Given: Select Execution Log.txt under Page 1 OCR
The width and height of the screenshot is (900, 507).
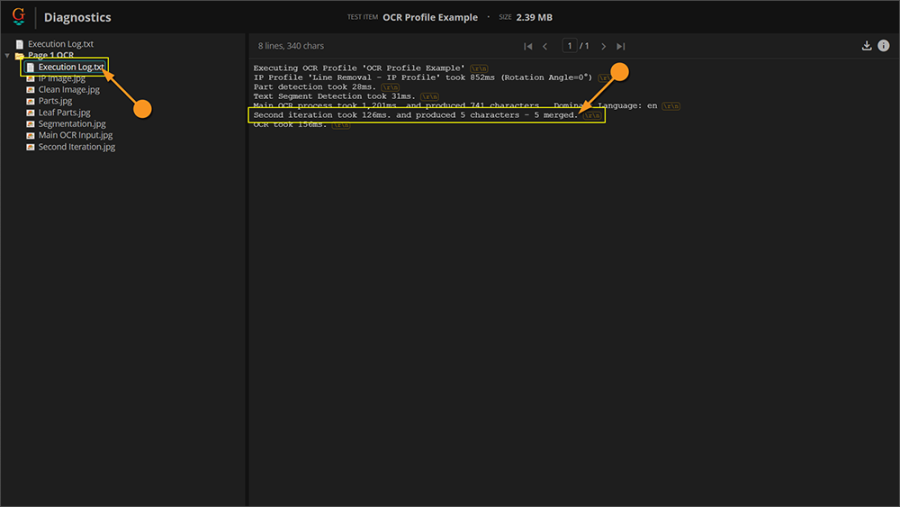Looking at the screenshot, I should [x=71, y=67].
